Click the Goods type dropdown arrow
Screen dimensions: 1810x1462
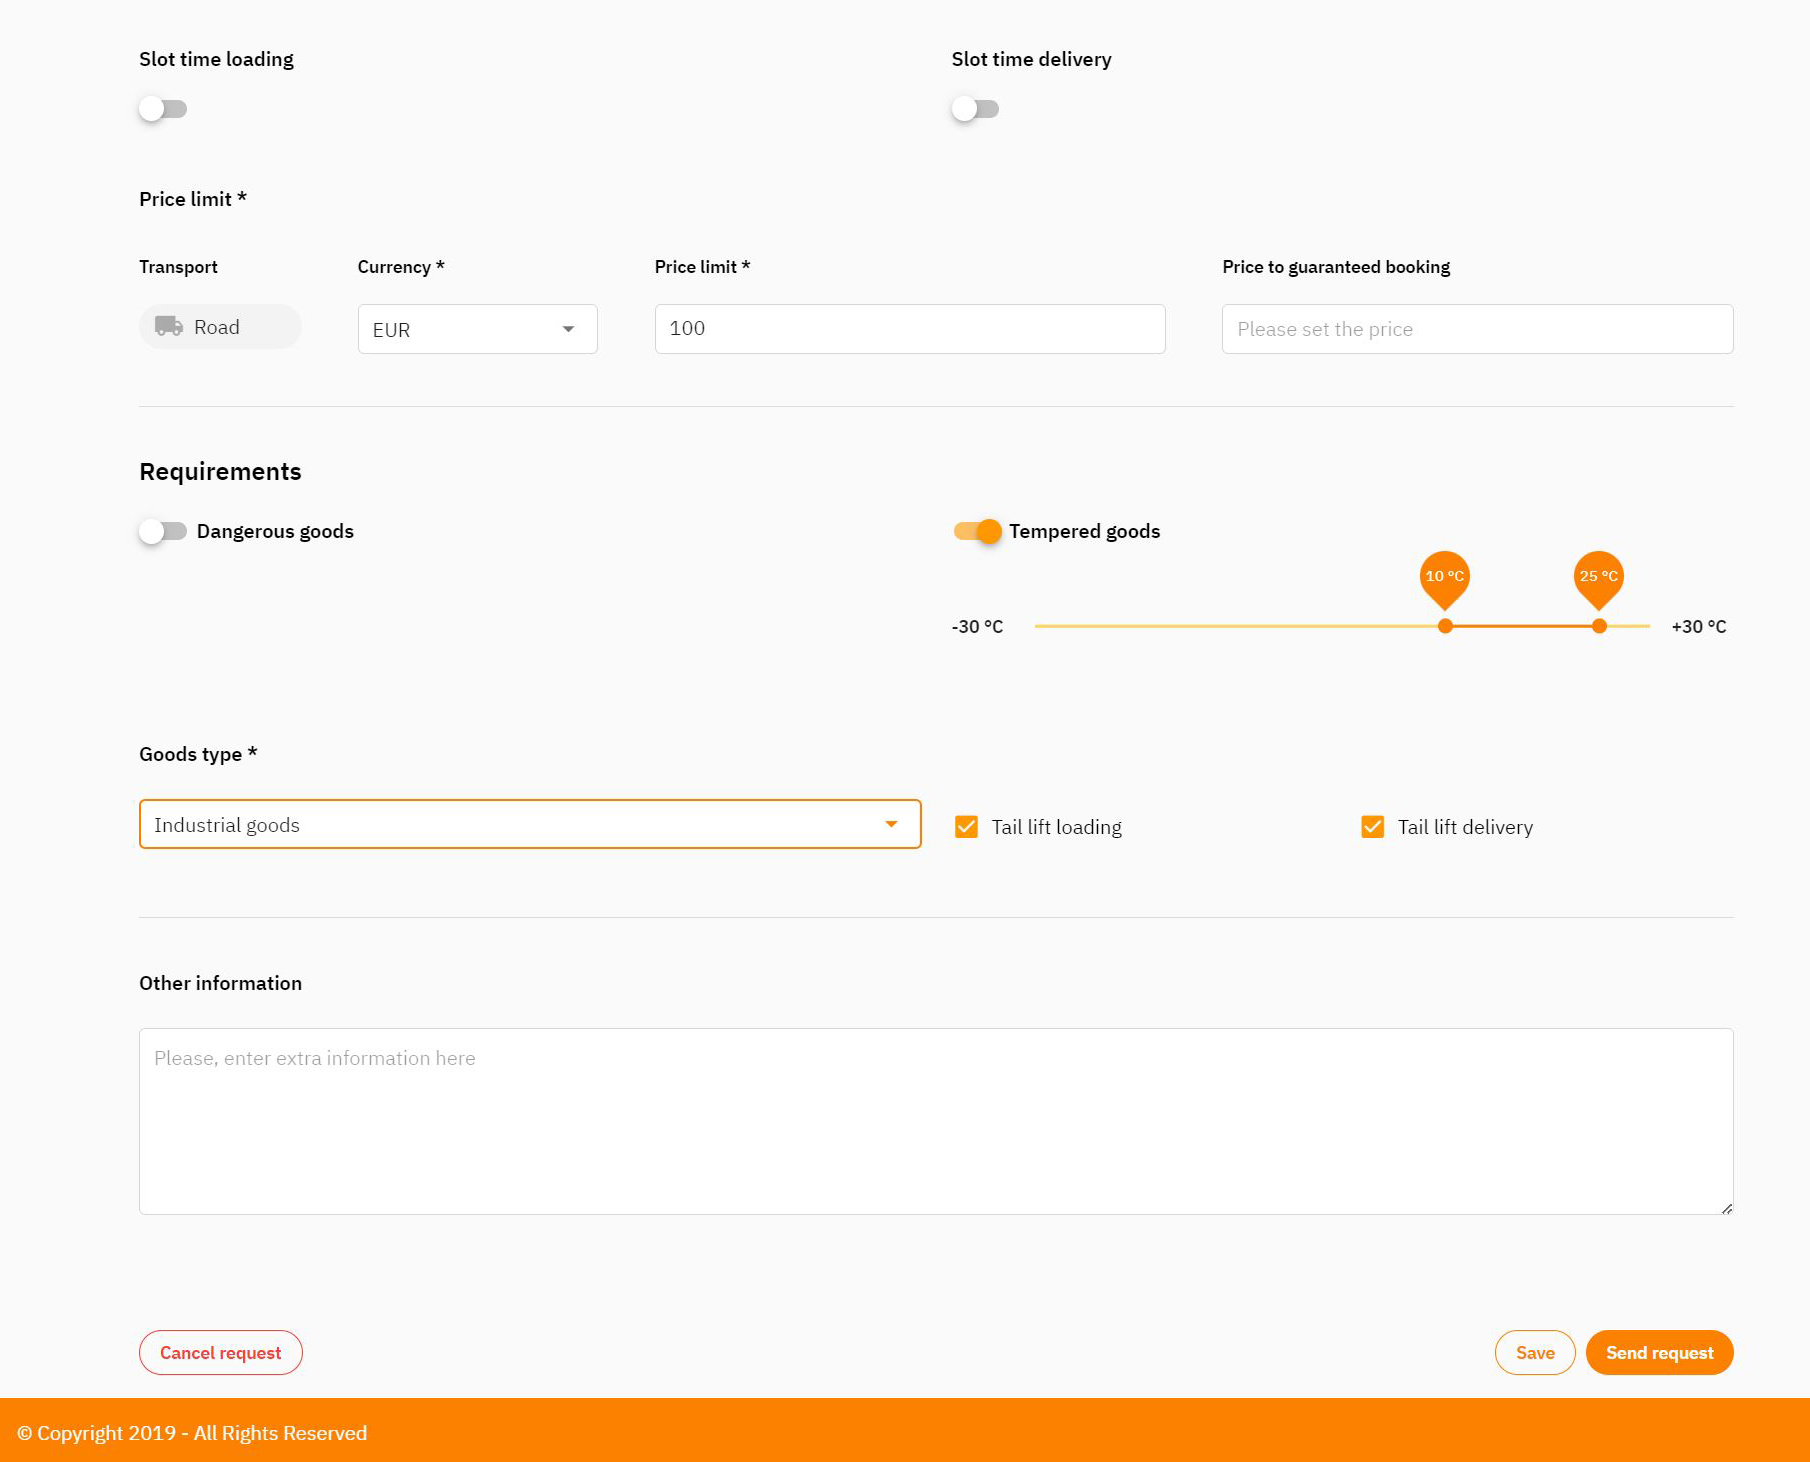click(x=891, y=824)
